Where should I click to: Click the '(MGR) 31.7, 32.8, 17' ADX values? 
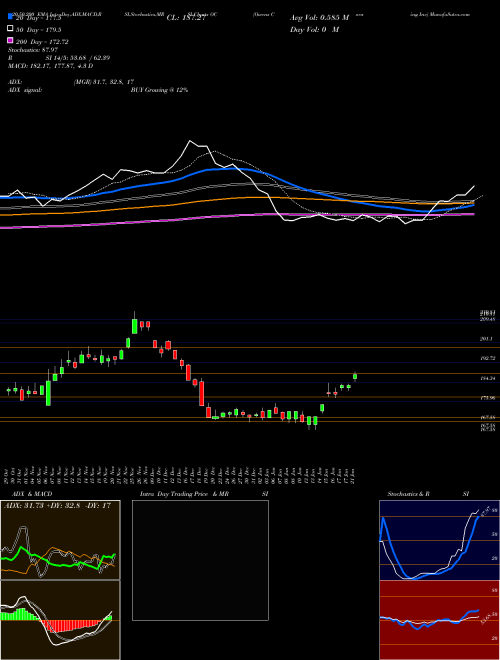coord(104,82)
